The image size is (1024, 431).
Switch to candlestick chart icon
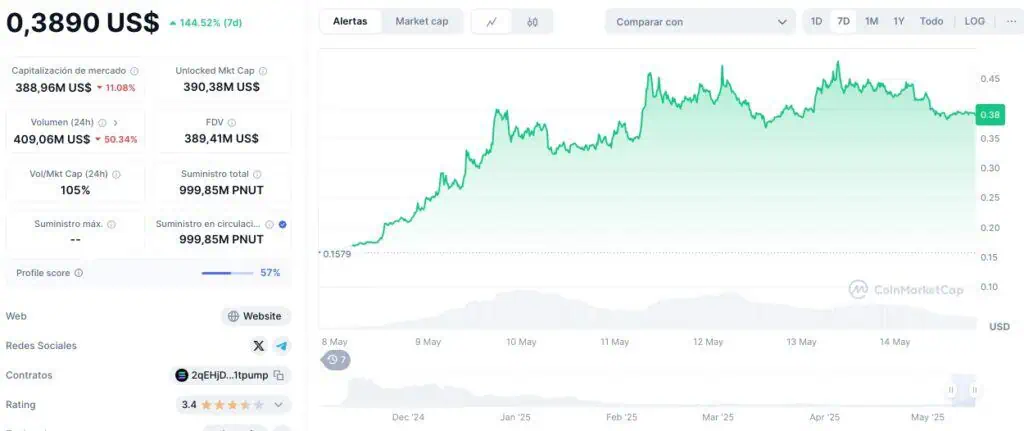532,22
